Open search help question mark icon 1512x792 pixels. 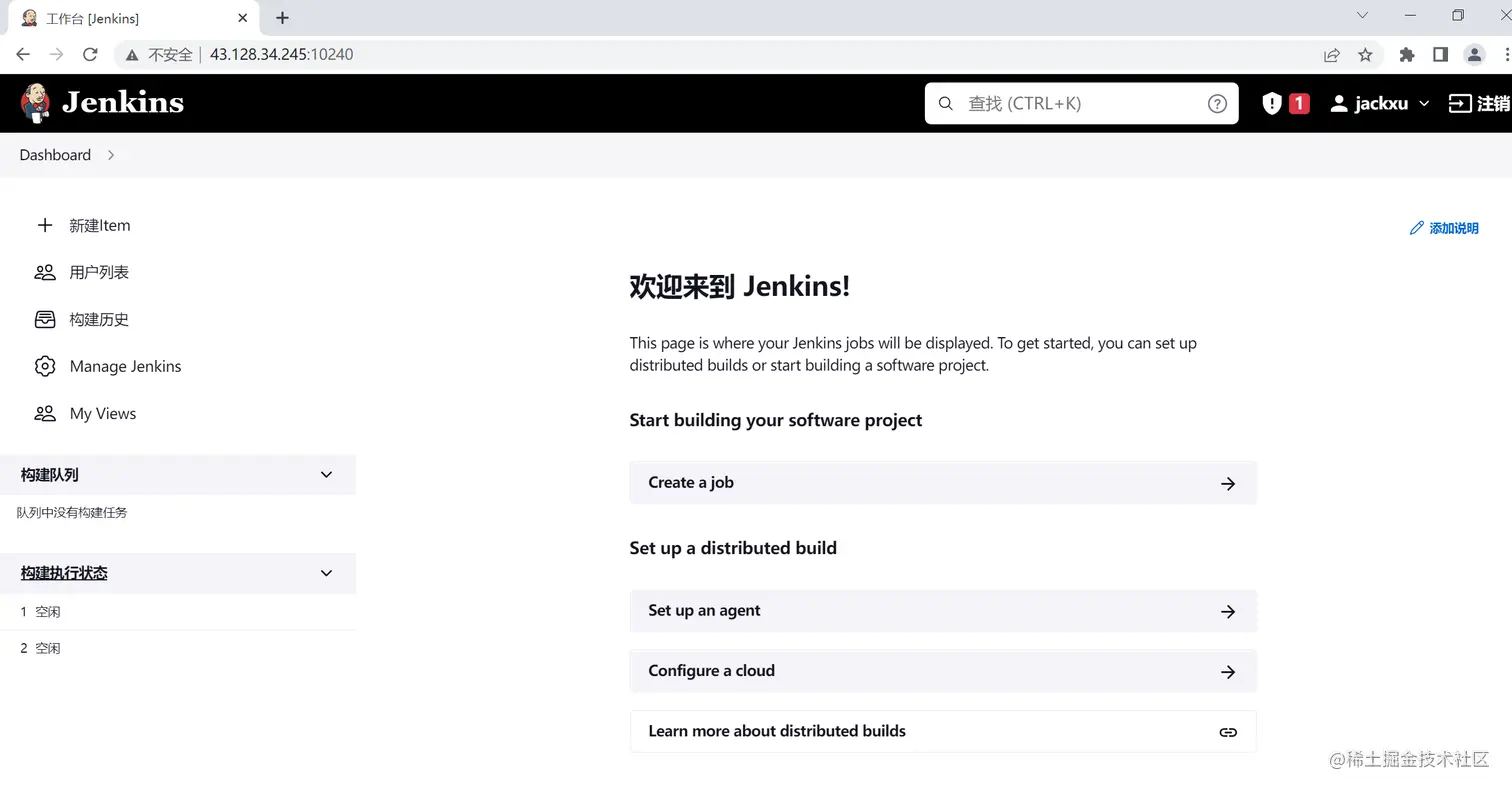[1217, 103]
